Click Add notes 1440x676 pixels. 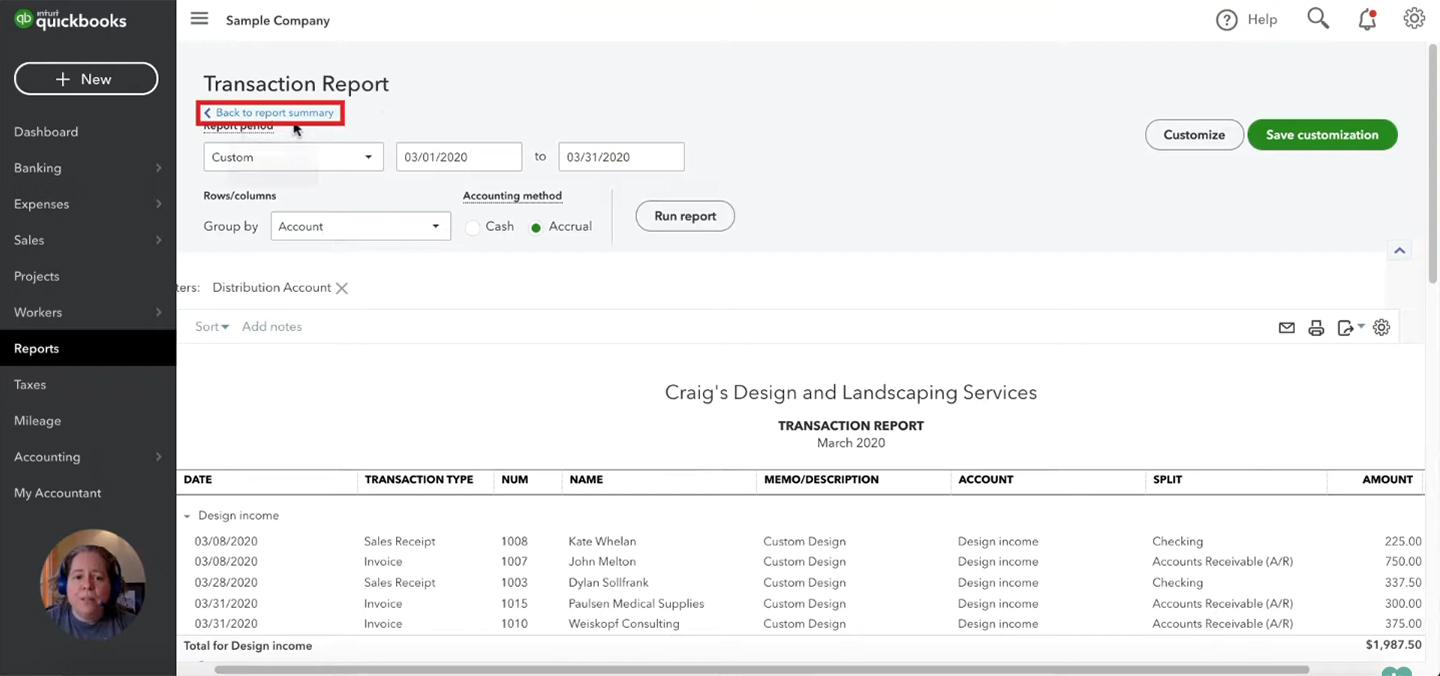(x=272, y=327)
